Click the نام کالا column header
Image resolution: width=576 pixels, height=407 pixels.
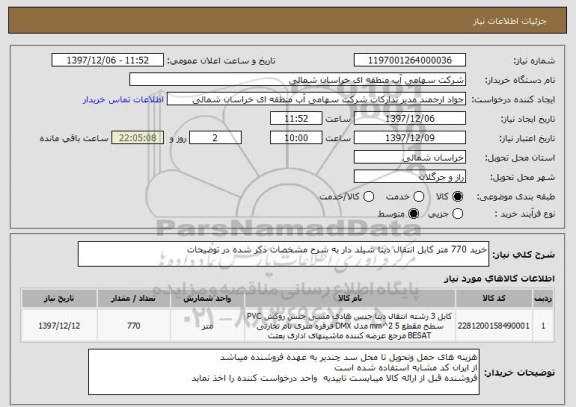(350, 298)
